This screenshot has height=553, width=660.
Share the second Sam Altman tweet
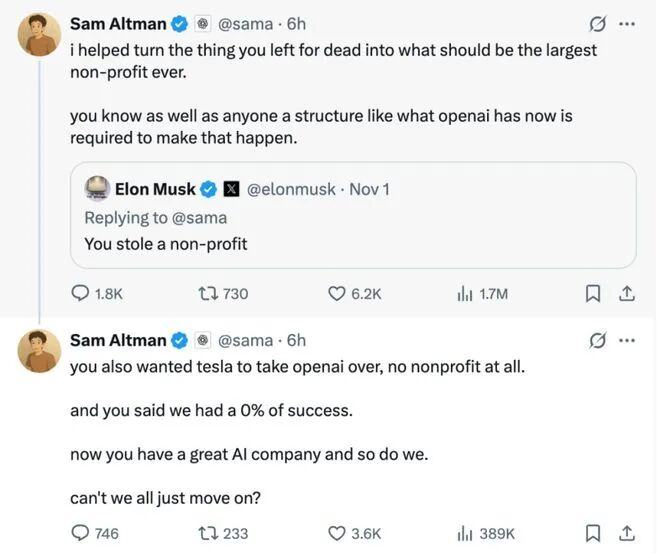point(627,533)
